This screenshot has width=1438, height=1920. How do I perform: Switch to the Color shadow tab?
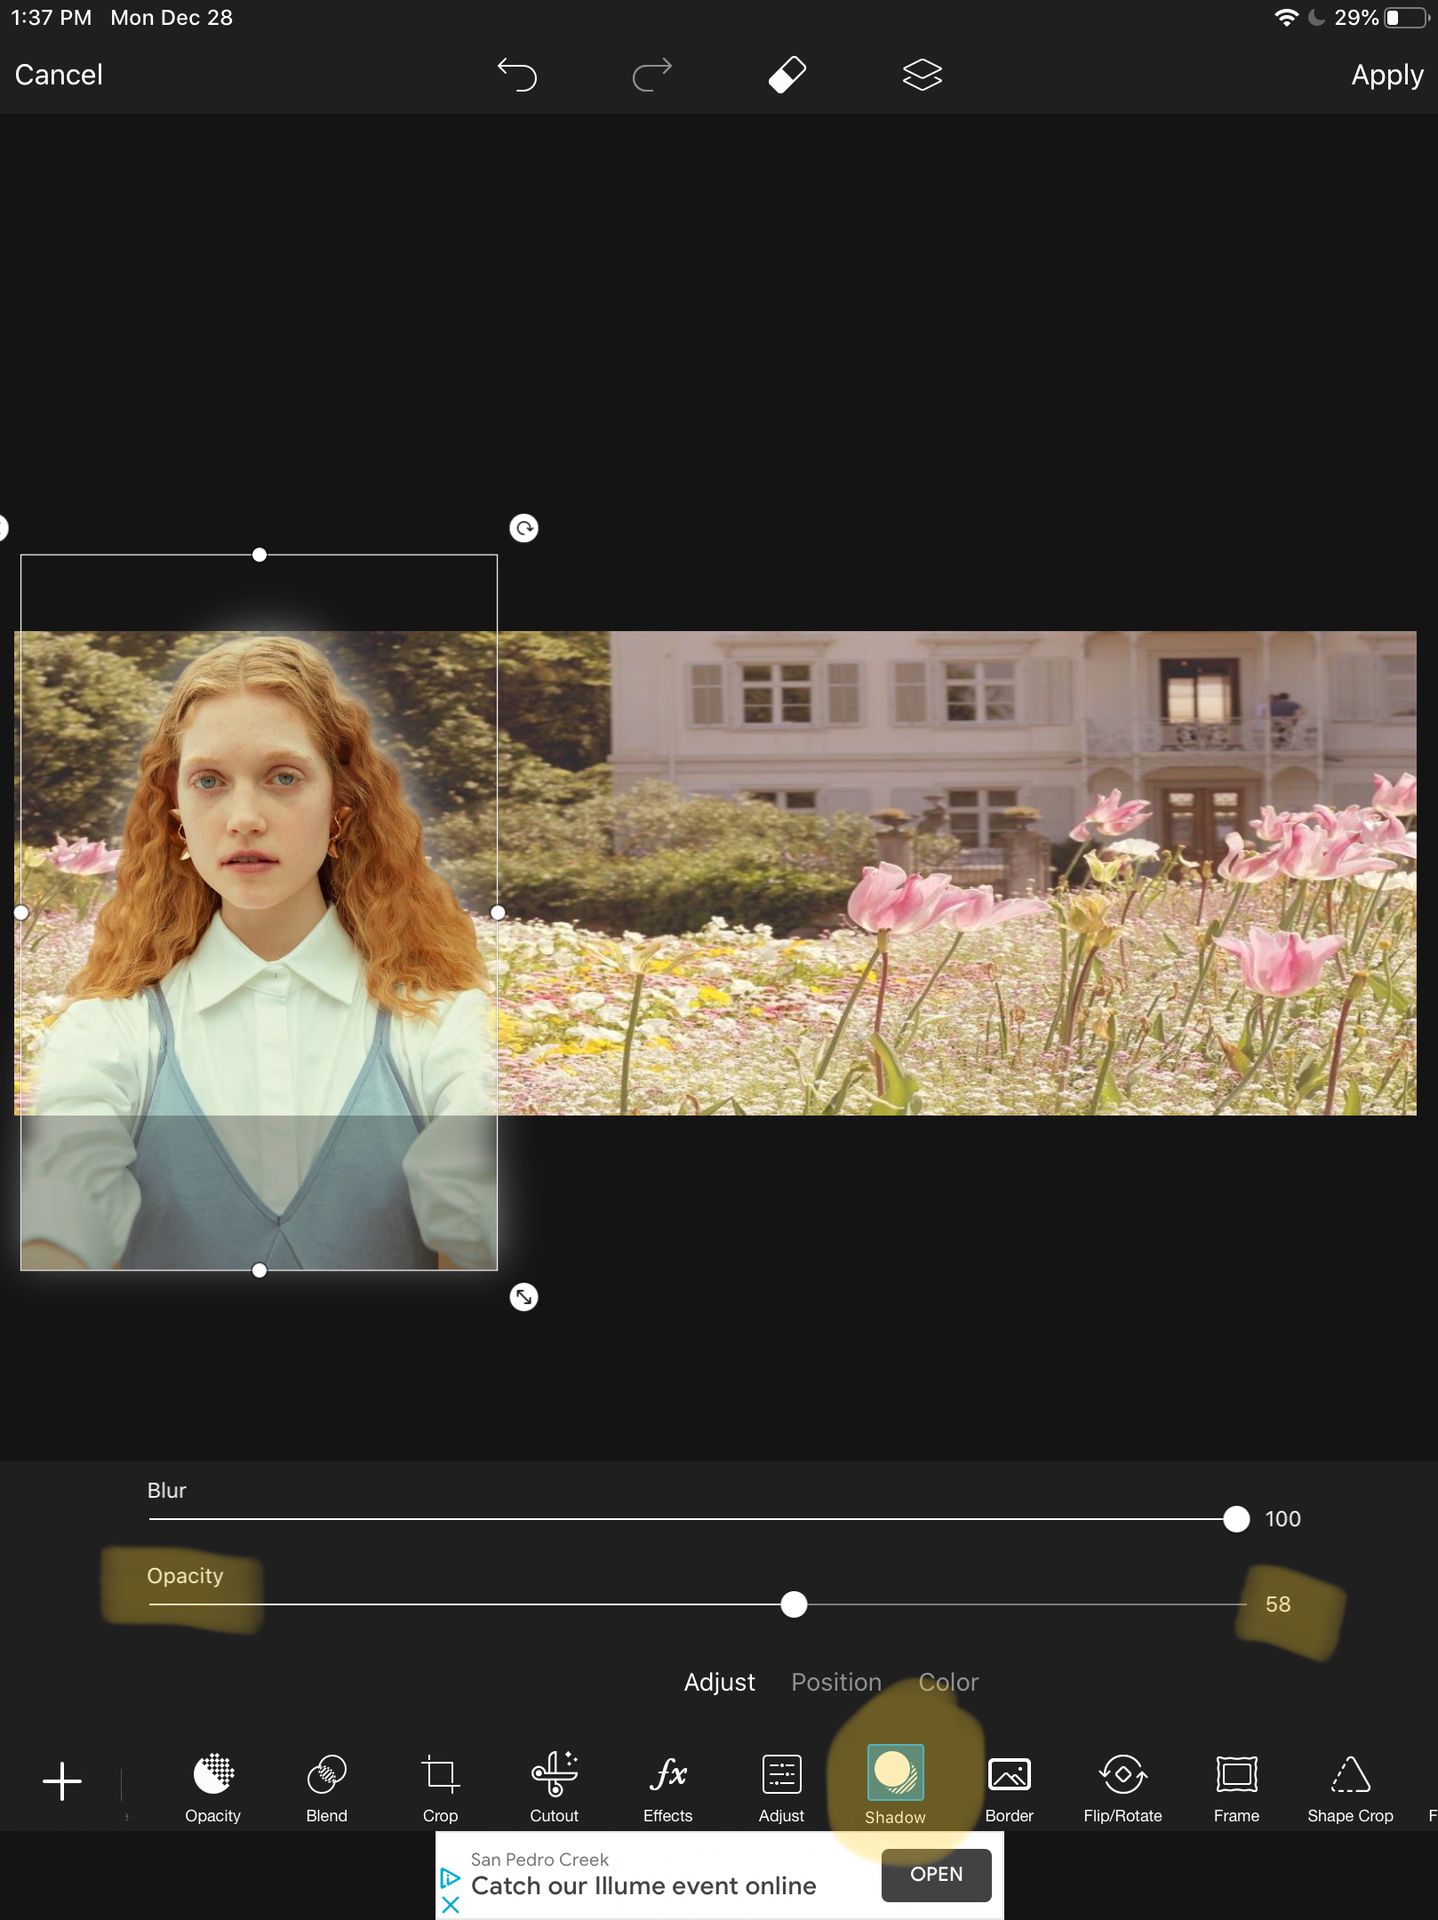click(948, 1682)
